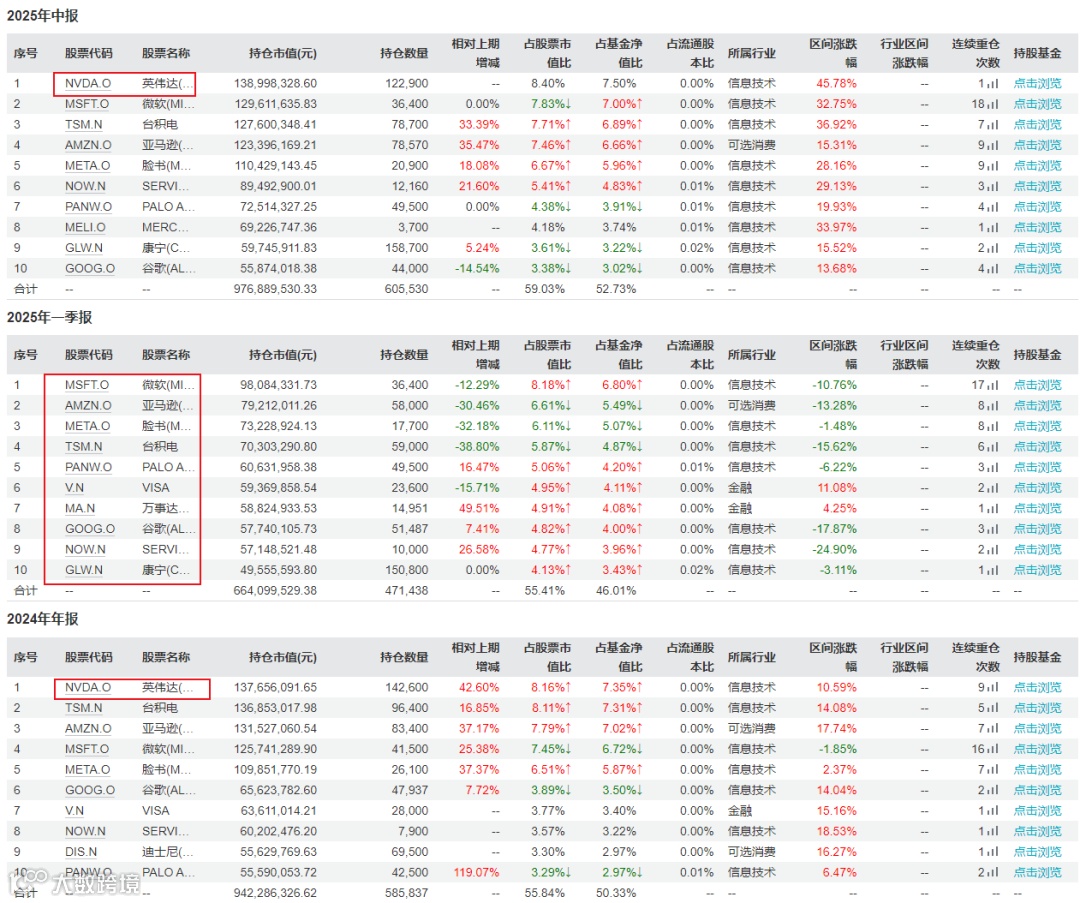Open the bar chart icon for GOOG.O in 2025年一季报
Screen dimensions: 1080x903
point(993,530)
